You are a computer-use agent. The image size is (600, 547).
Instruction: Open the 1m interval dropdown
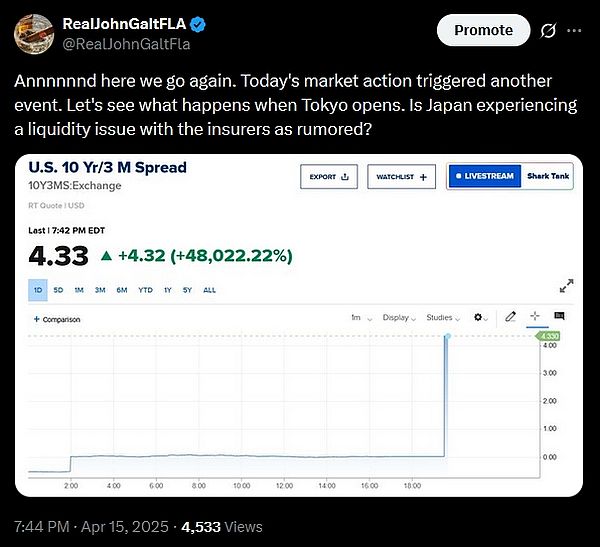(361, 318)
